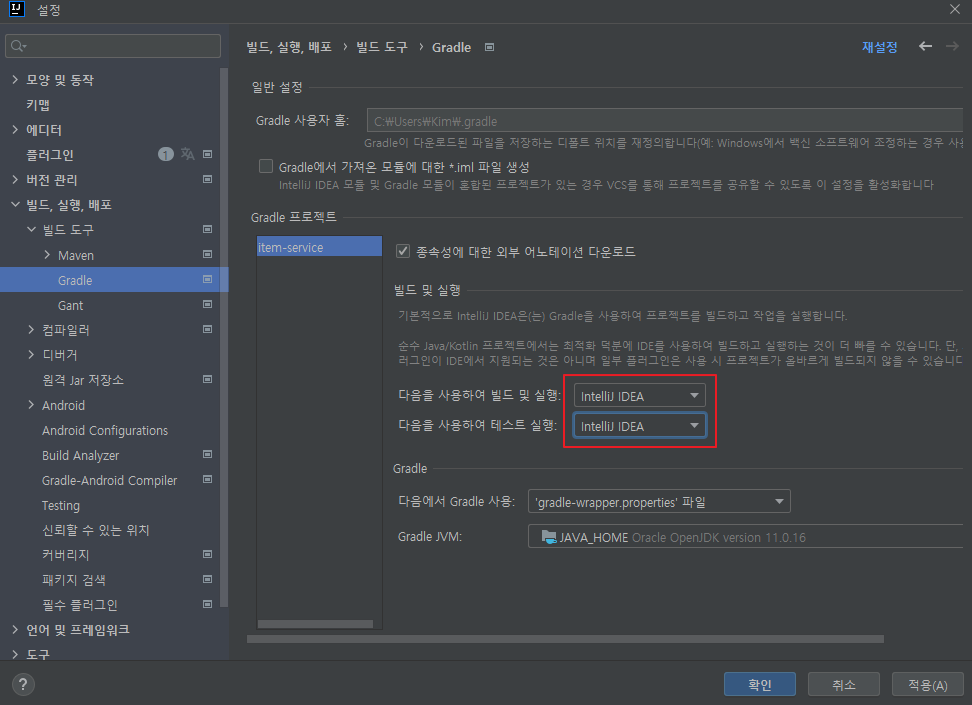972x705 pixels.
Task: Click the folder icon in Gradle JVM field
Action: pyautogui.click(x=549, y=537)
